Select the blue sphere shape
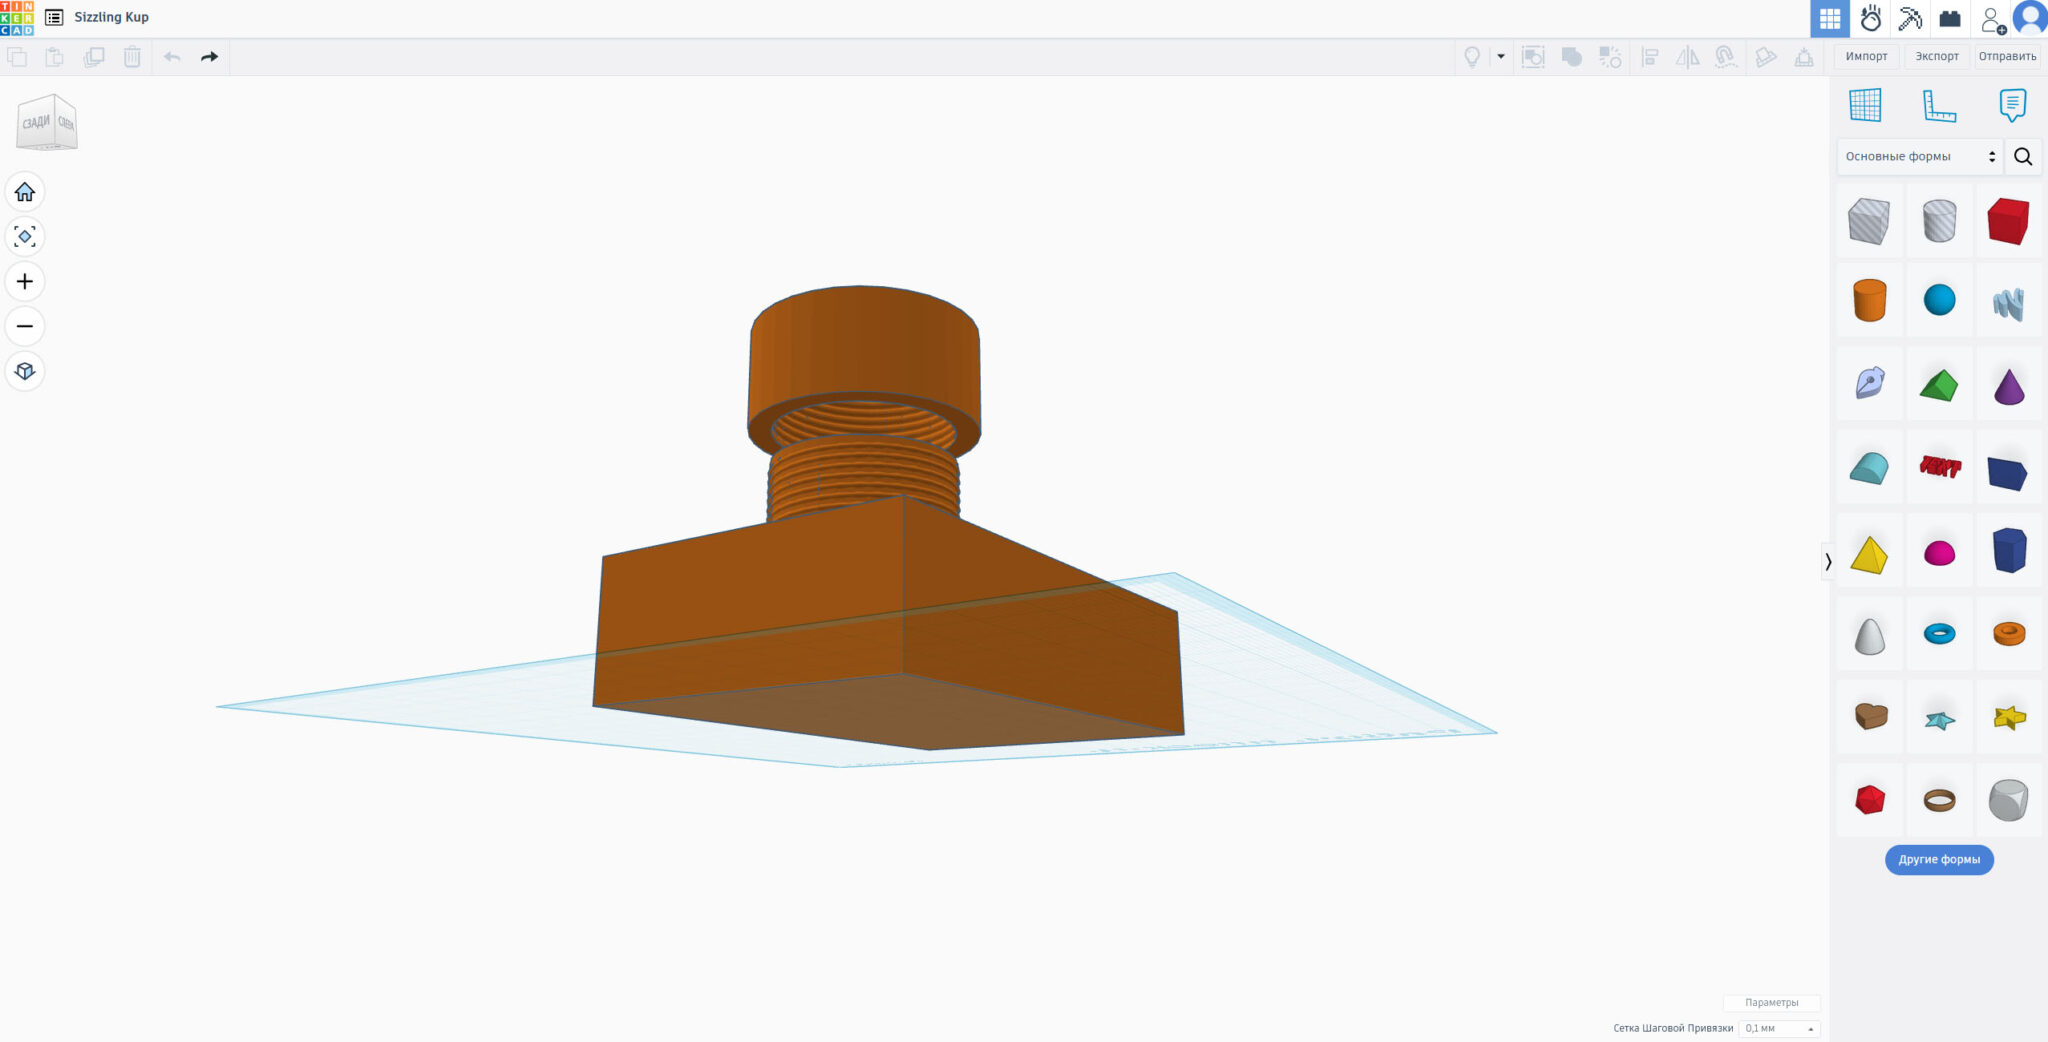The width and height of the screenshot is (2048, 1042). click(1939, 300)
